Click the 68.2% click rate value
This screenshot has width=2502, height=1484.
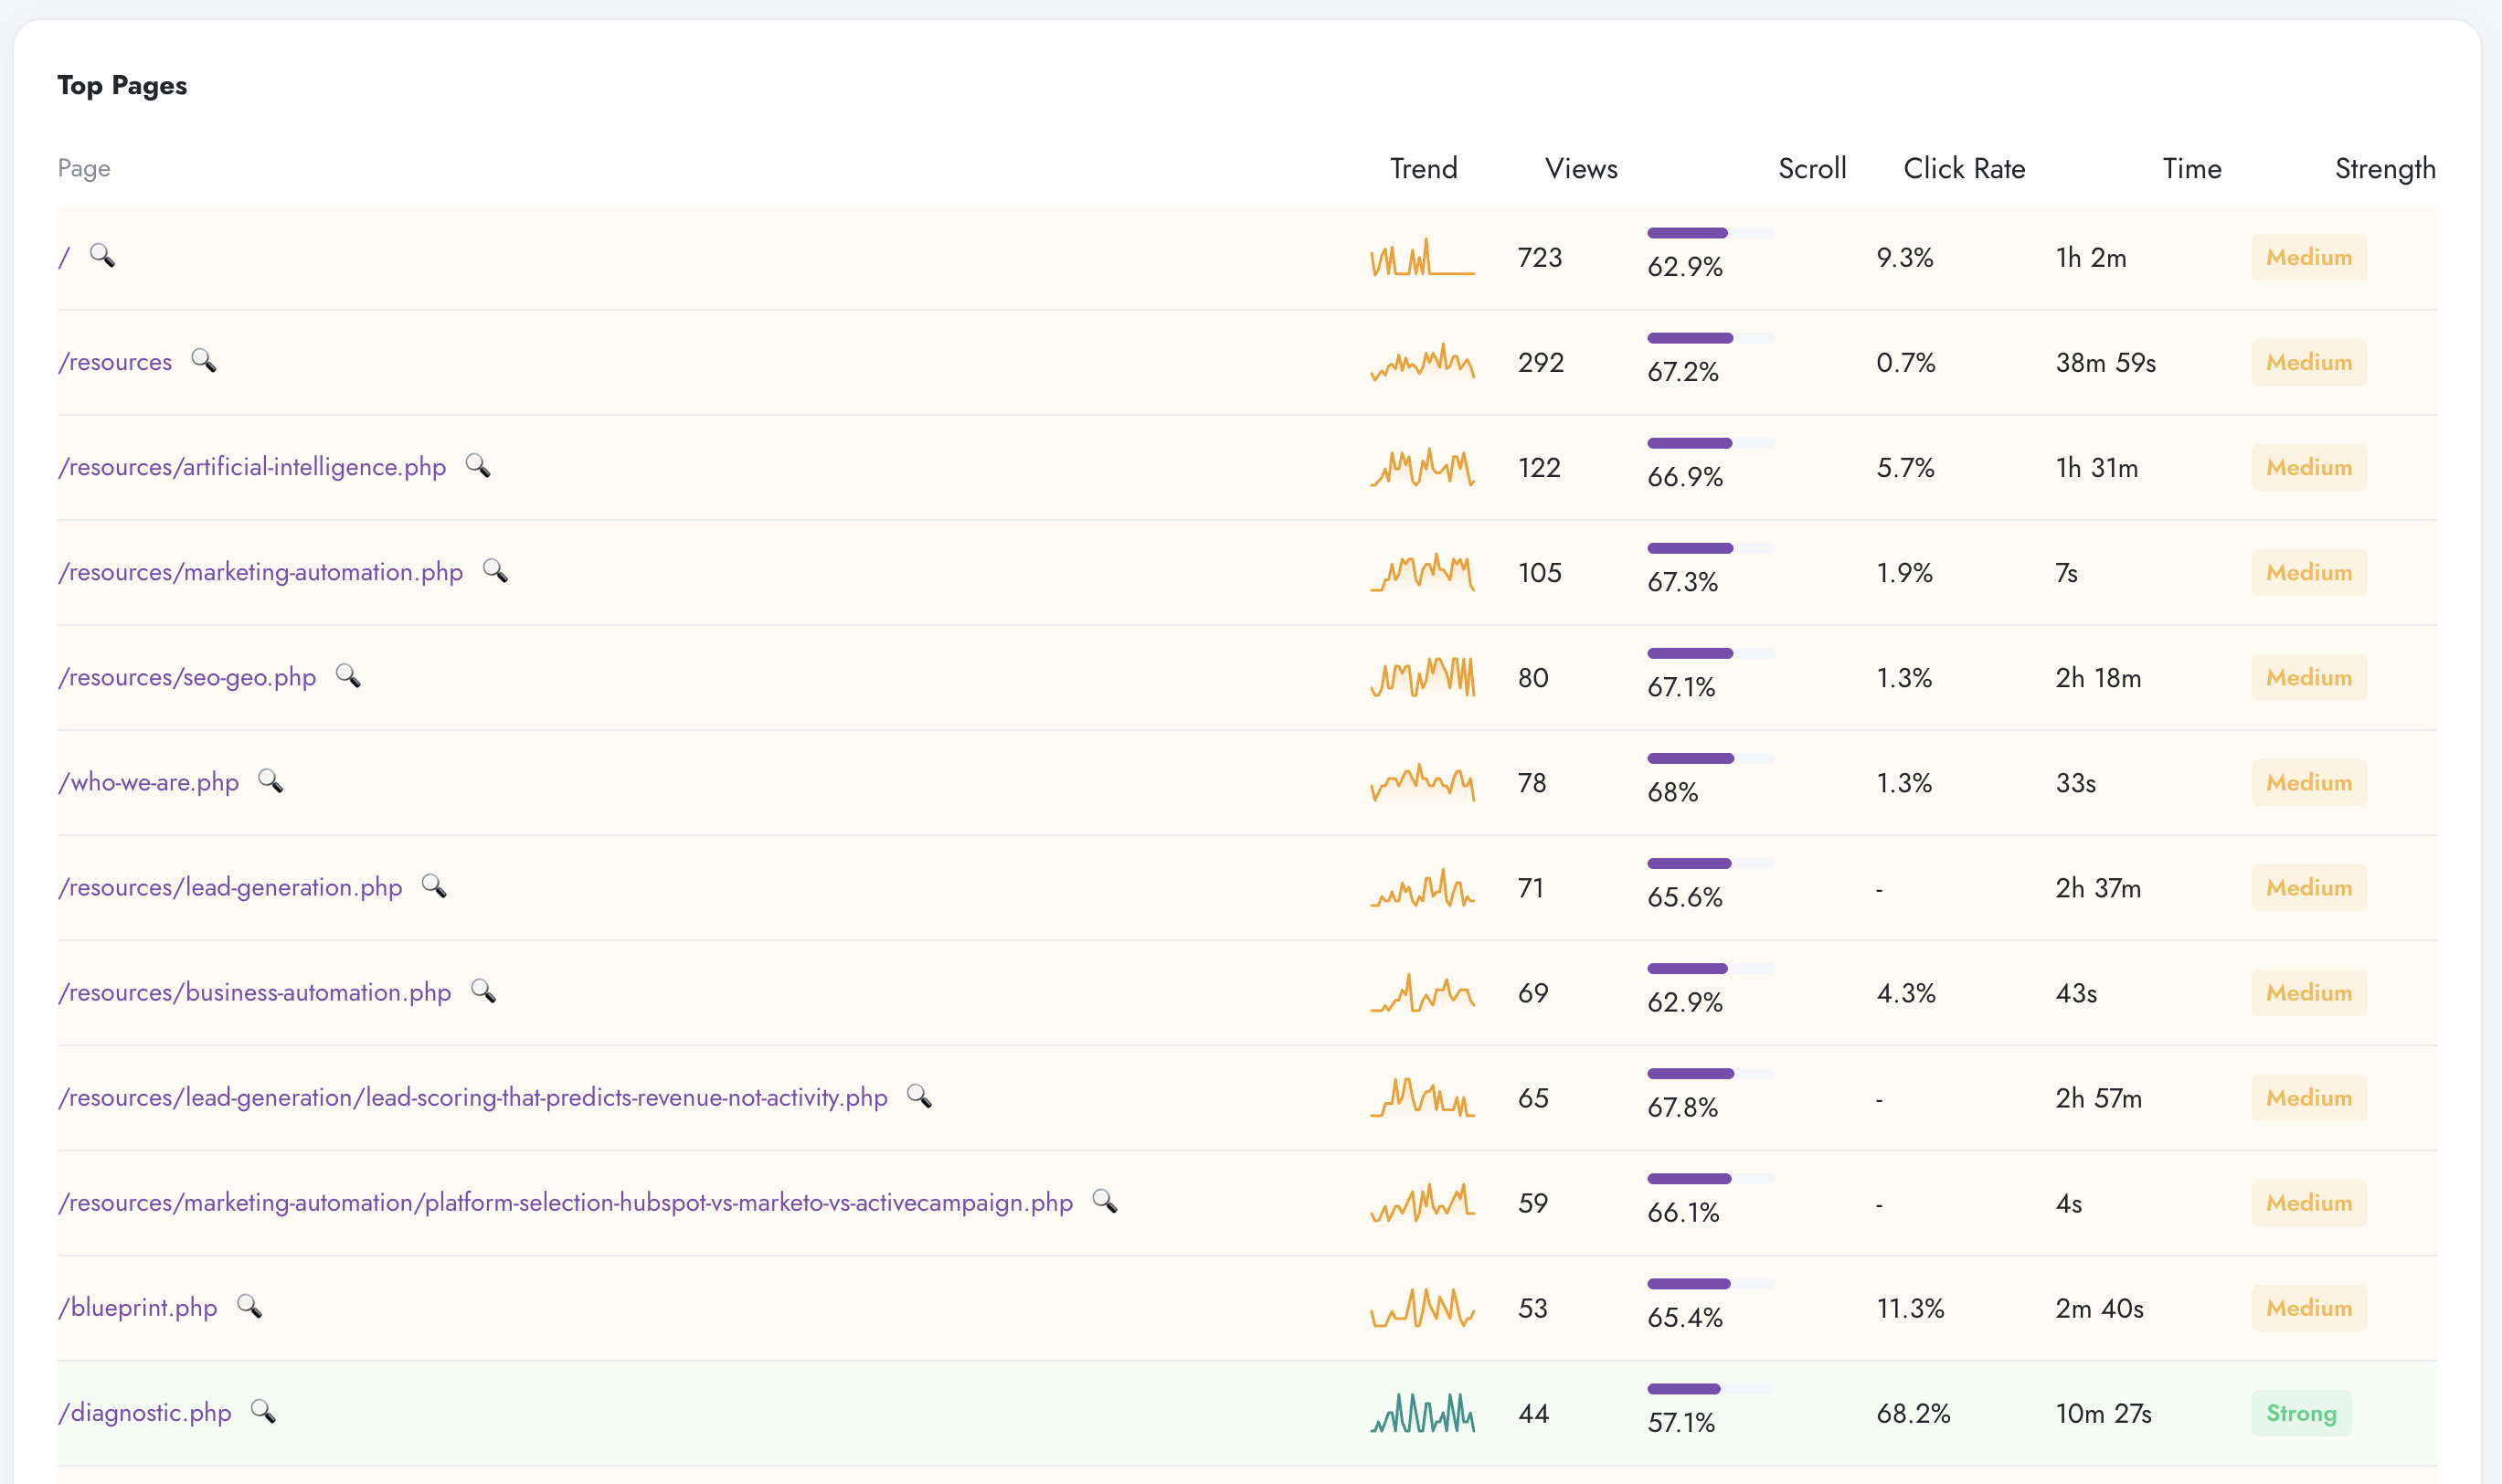coord(1913,1413)
